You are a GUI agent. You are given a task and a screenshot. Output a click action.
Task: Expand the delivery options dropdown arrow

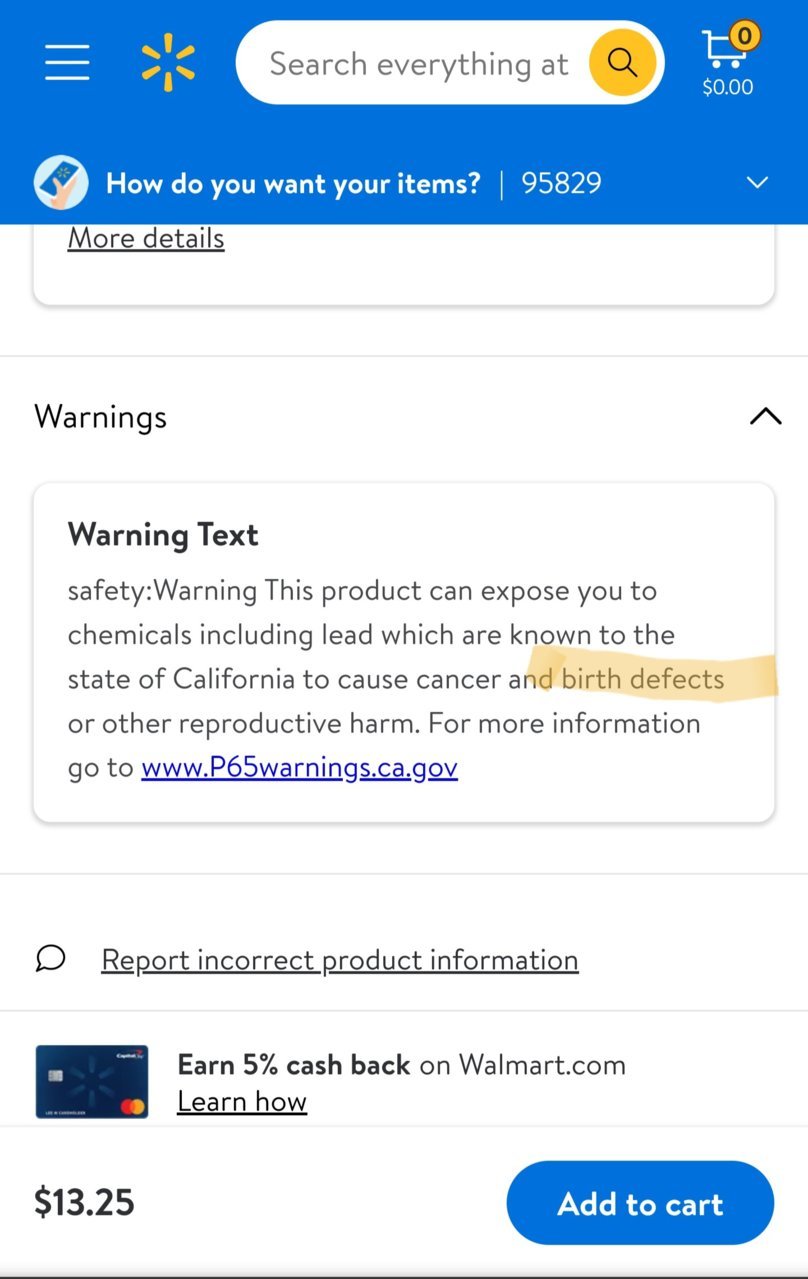[758, 183]
